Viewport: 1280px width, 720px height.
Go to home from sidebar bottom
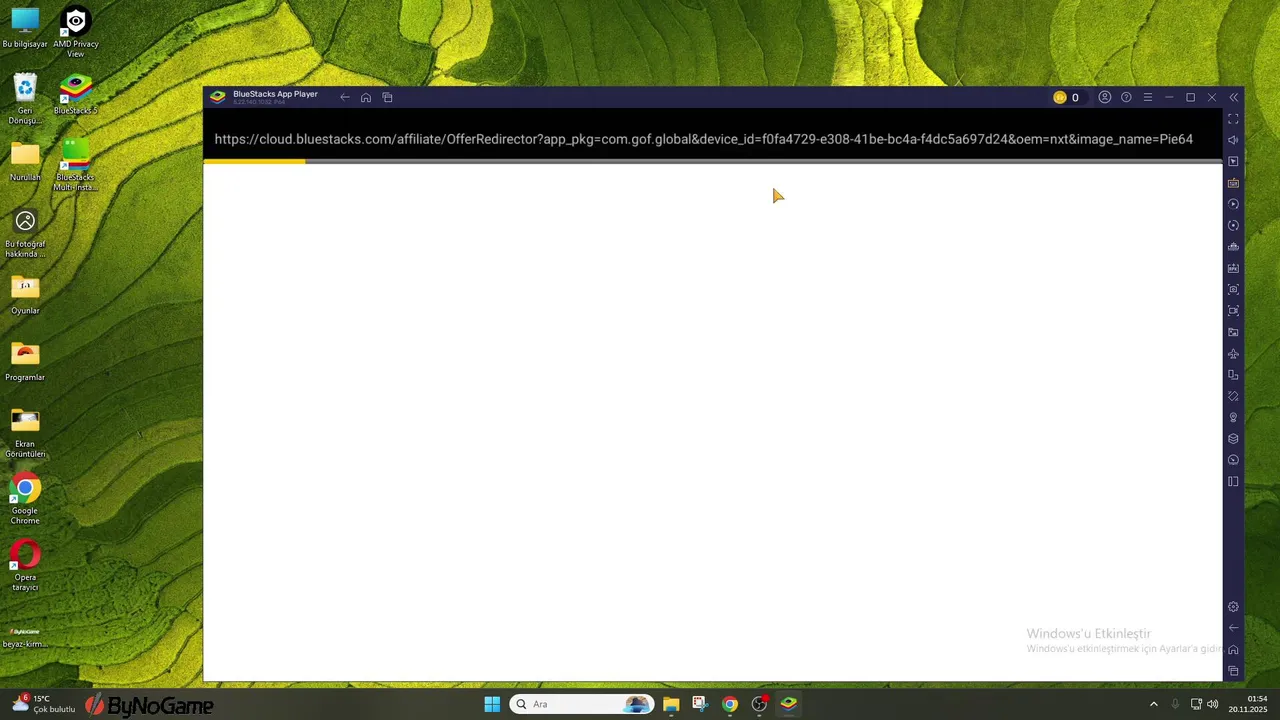pos(1233,650)
